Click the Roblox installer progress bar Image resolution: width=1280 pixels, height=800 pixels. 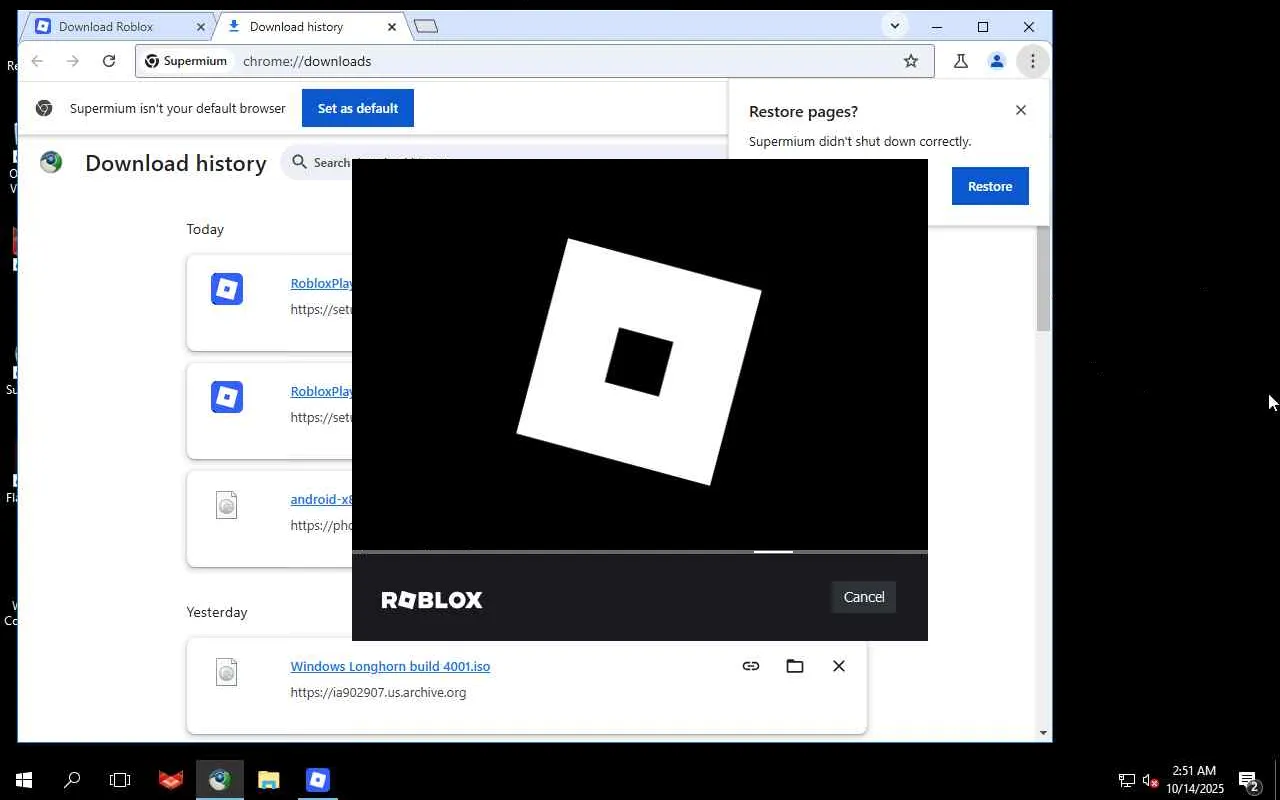tap(640, 551)
